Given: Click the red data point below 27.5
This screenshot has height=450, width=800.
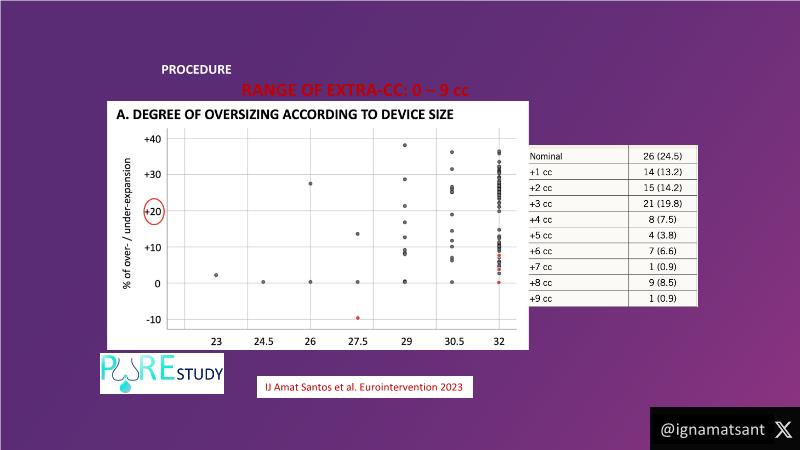Looking at the screenshot, I should [357, 318].
